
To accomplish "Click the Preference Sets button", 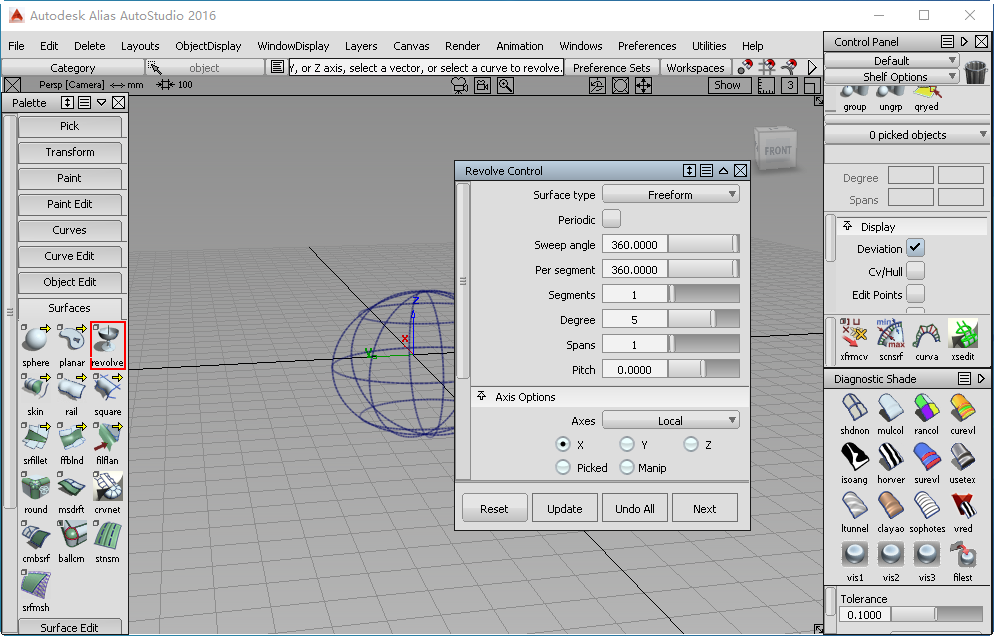I will pyautogui.click(x=611, y=67).
